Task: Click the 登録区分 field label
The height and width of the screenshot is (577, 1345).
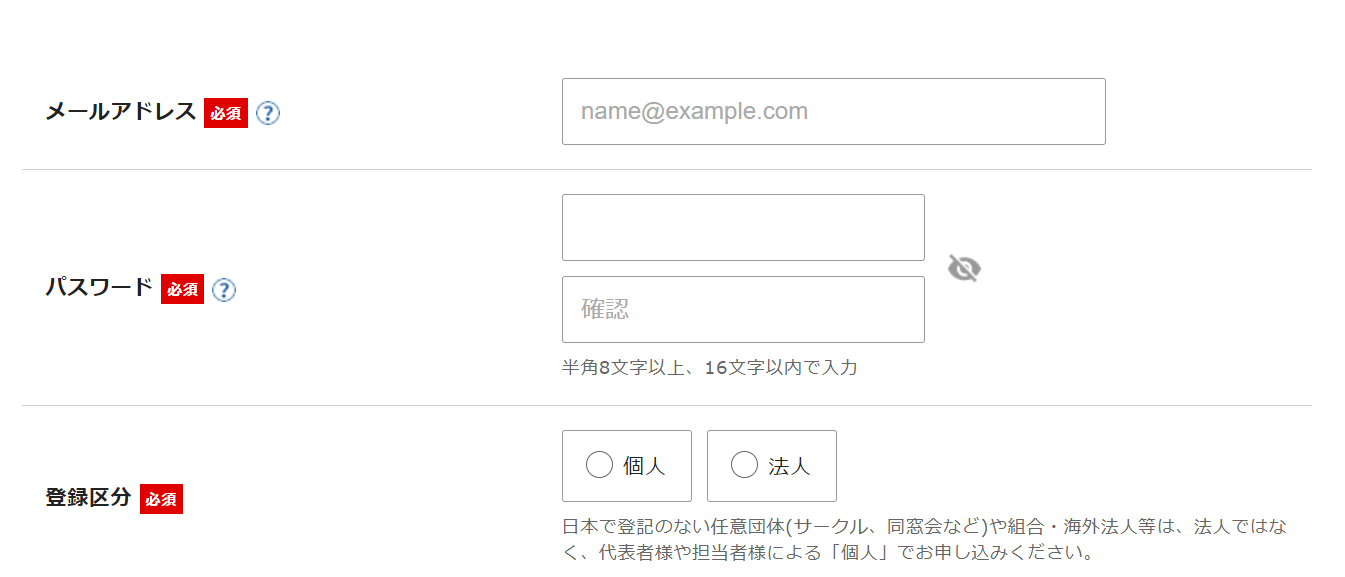Action: (x=88, y=497)
